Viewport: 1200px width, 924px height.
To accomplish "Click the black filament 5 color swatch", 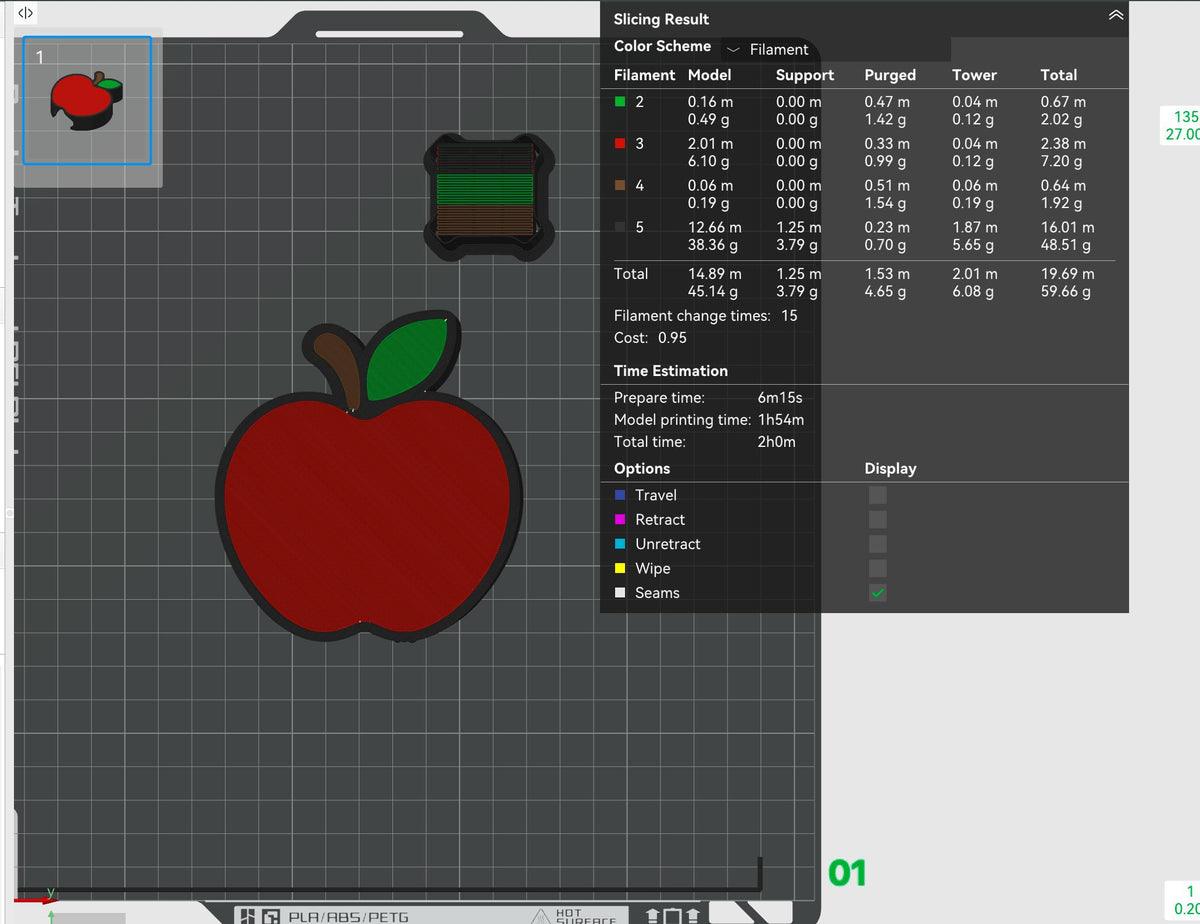I will [620, 228].
